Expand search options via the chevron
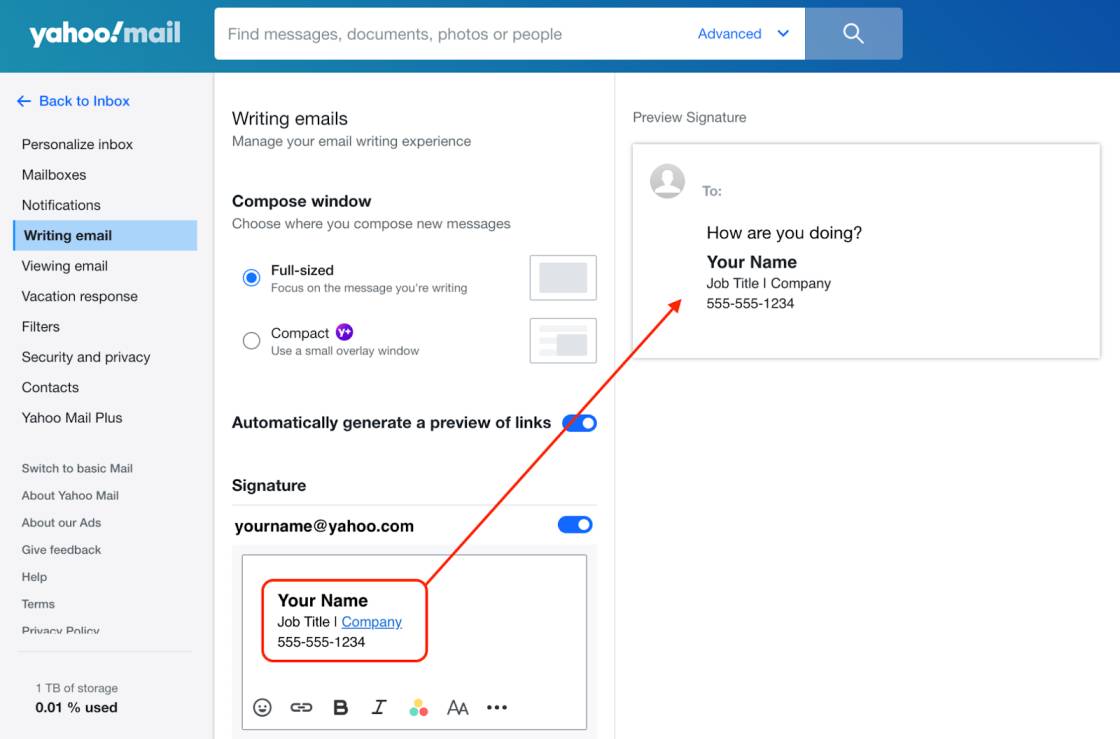Screen dimensions: 1120x739 (x=783, y=33)
